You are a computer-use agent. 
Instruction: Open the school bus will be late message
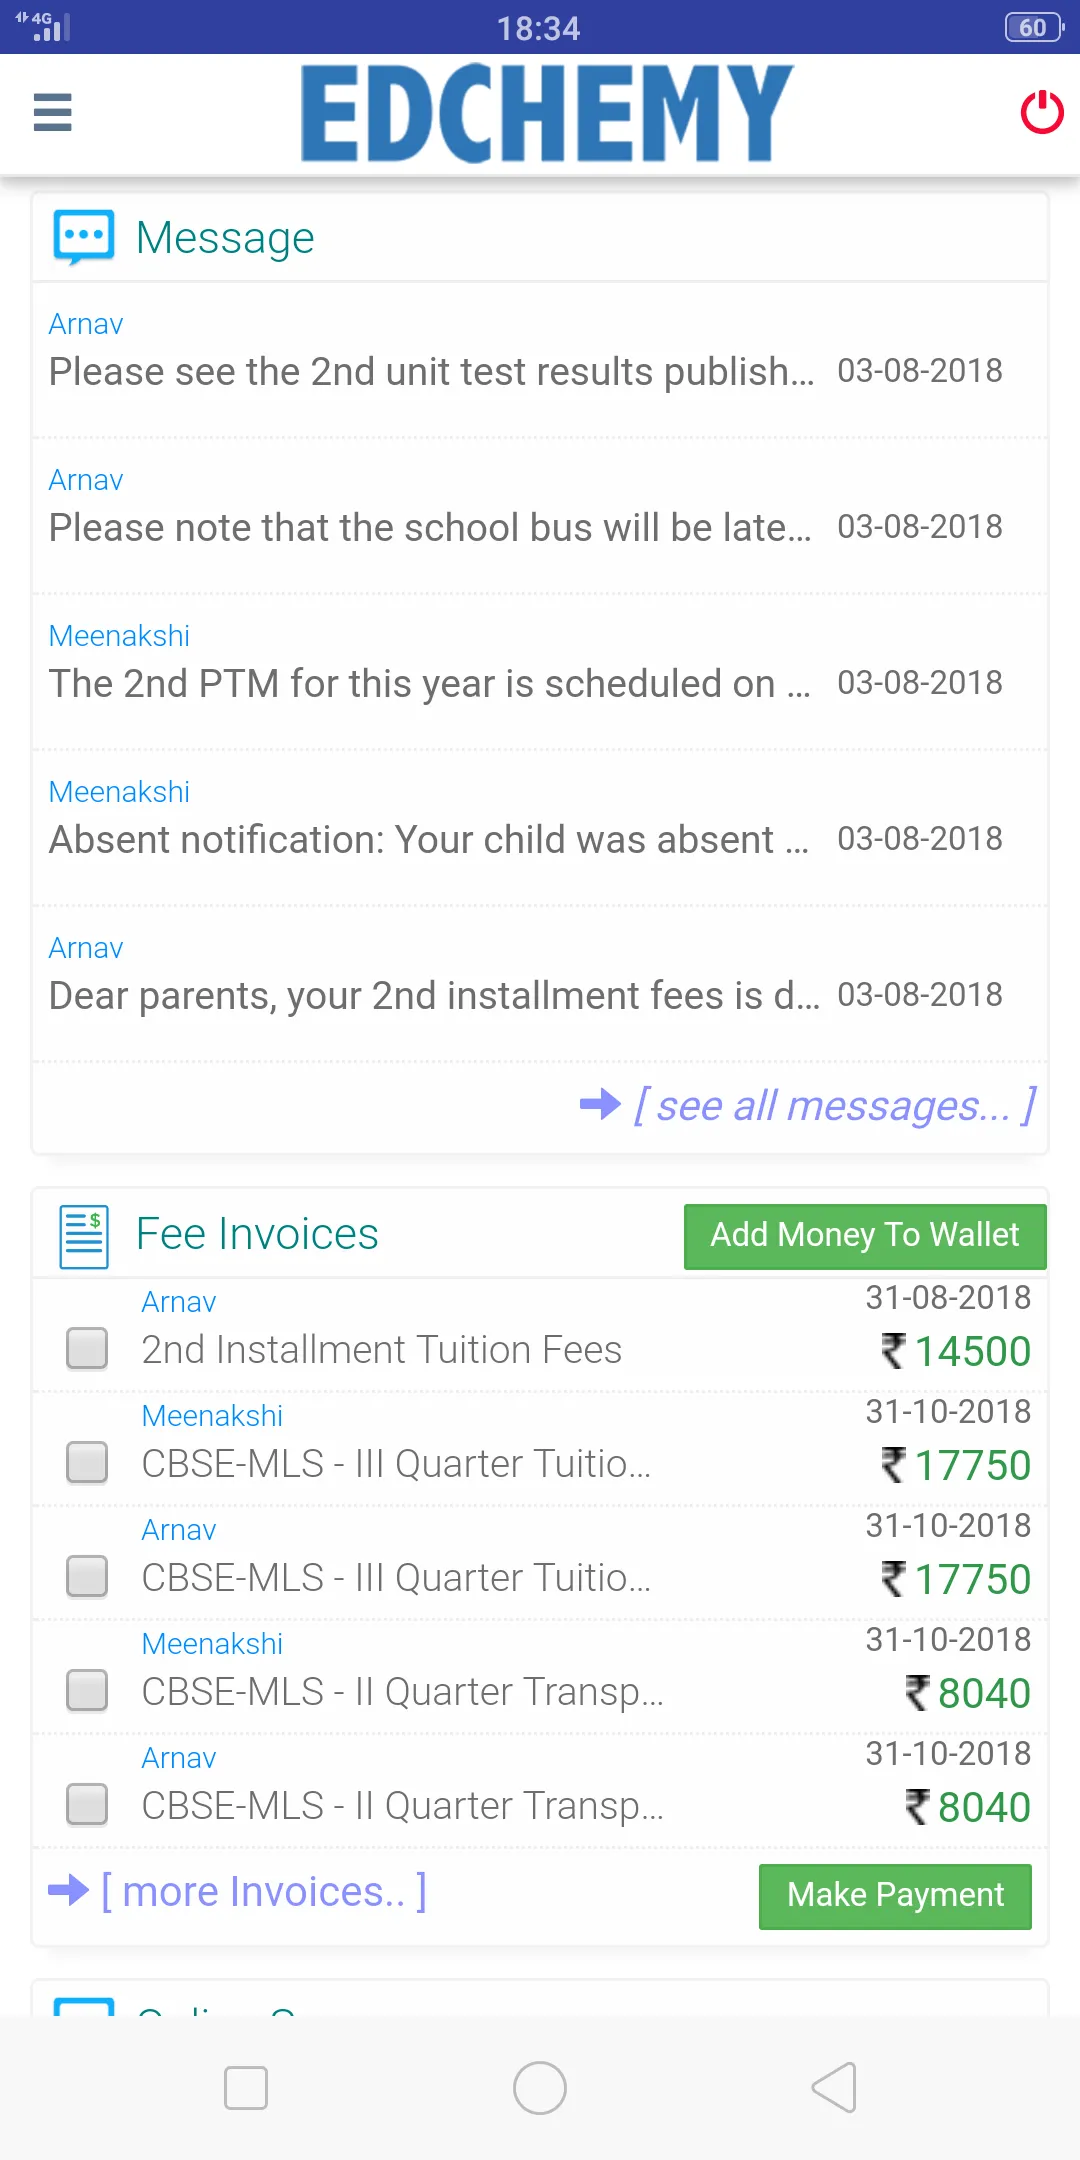tap(430, 527)
